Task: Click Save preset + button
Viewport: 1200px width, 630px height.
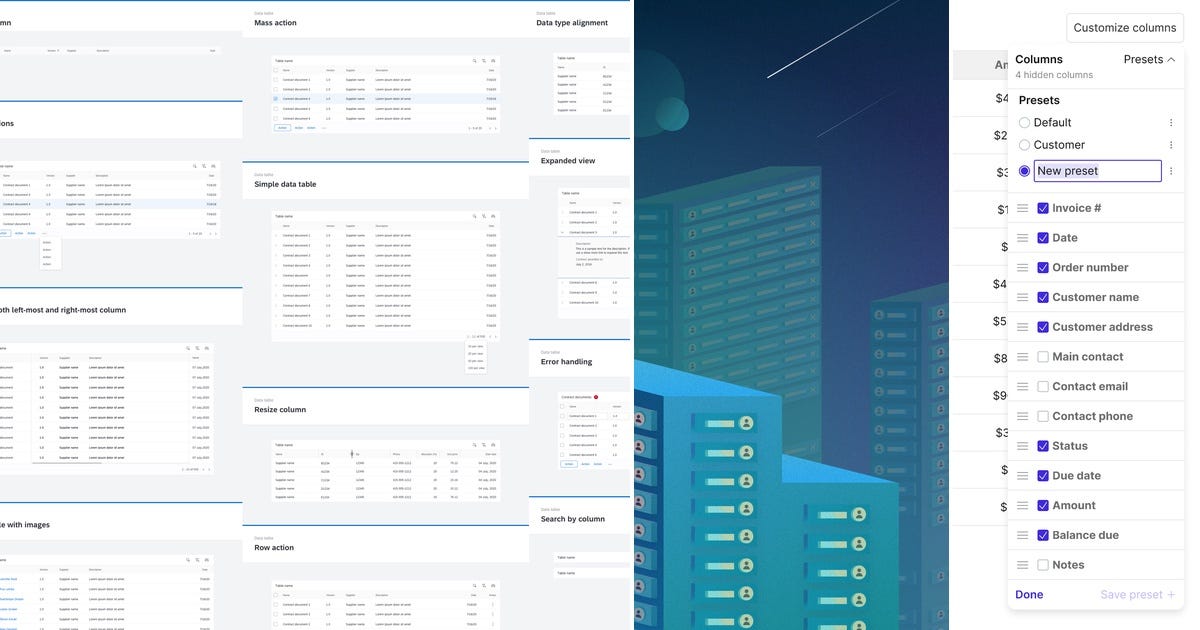Action: 1138,595
